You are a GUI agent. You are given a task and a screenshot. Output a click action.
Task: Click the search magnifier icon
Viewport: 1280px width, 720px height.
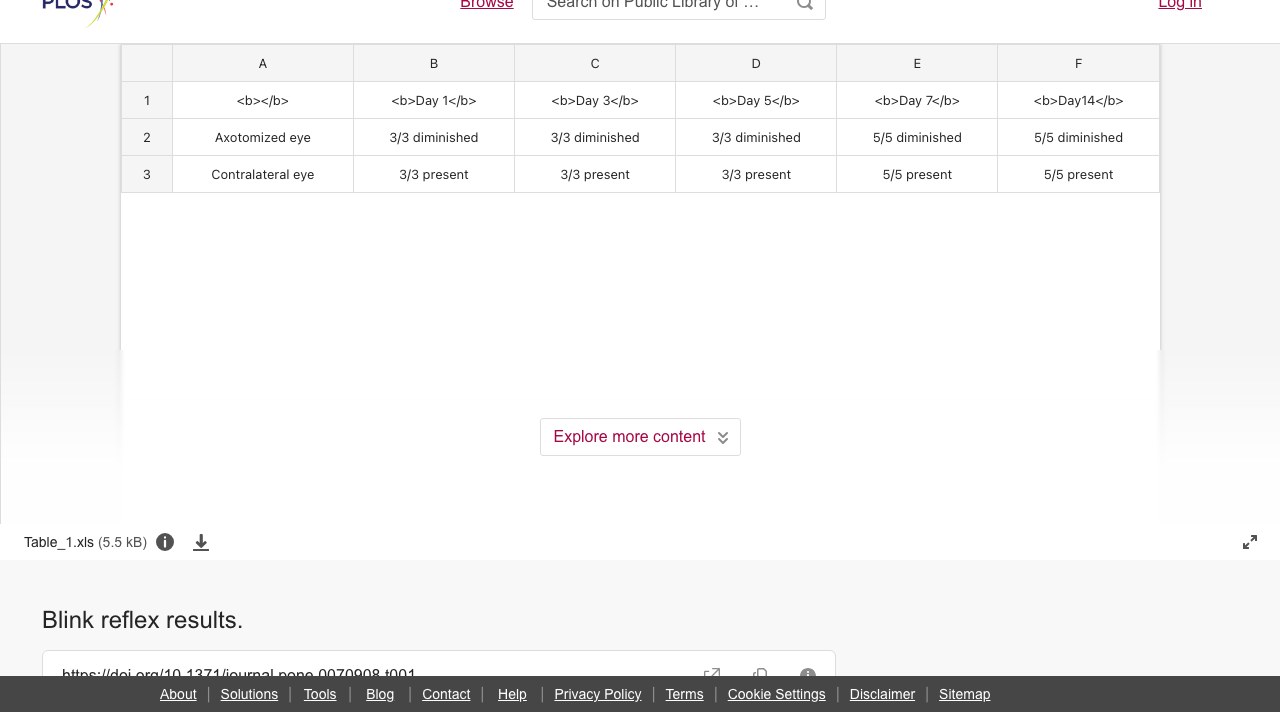pyautogui.click(x=805, y=4)
